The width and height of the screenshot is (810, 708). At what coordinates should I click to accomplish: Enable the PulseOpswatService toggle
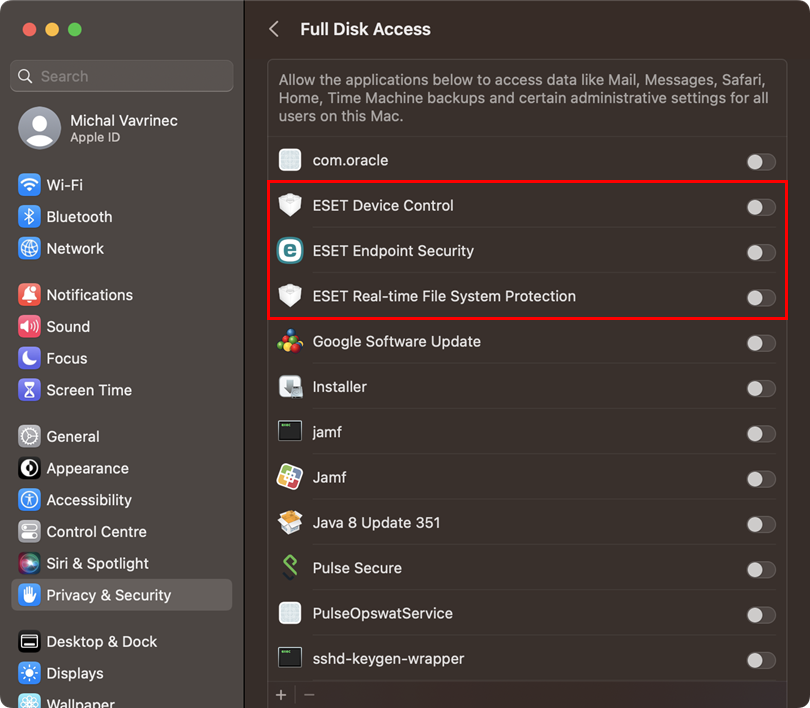click(760, 615)
